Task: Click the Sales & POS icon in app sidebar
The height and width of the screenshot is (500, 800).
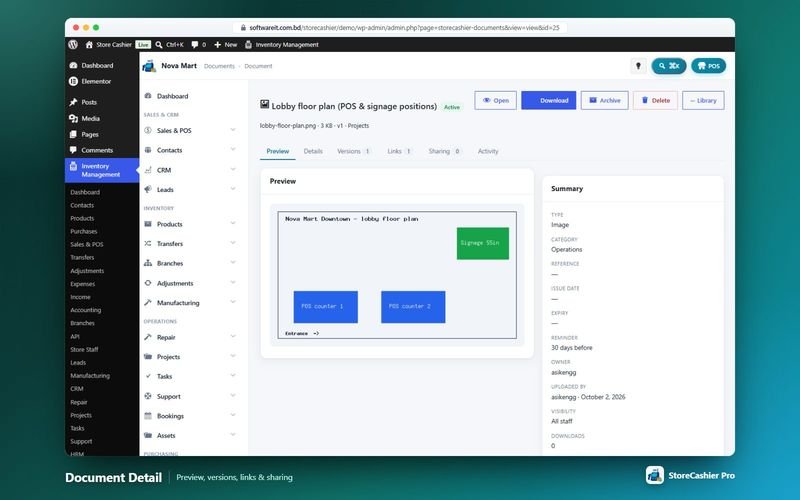Action: (x=148, y=130)
